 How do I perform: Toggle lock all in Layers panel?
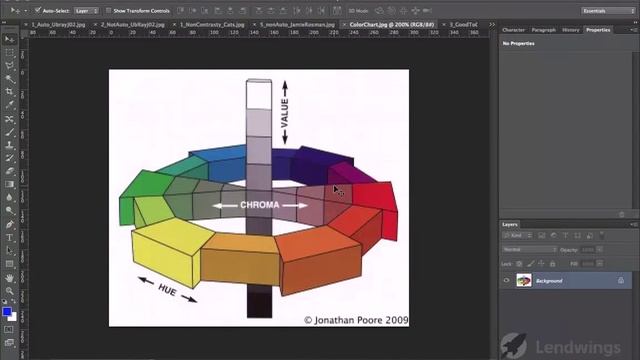coord(552,264)
